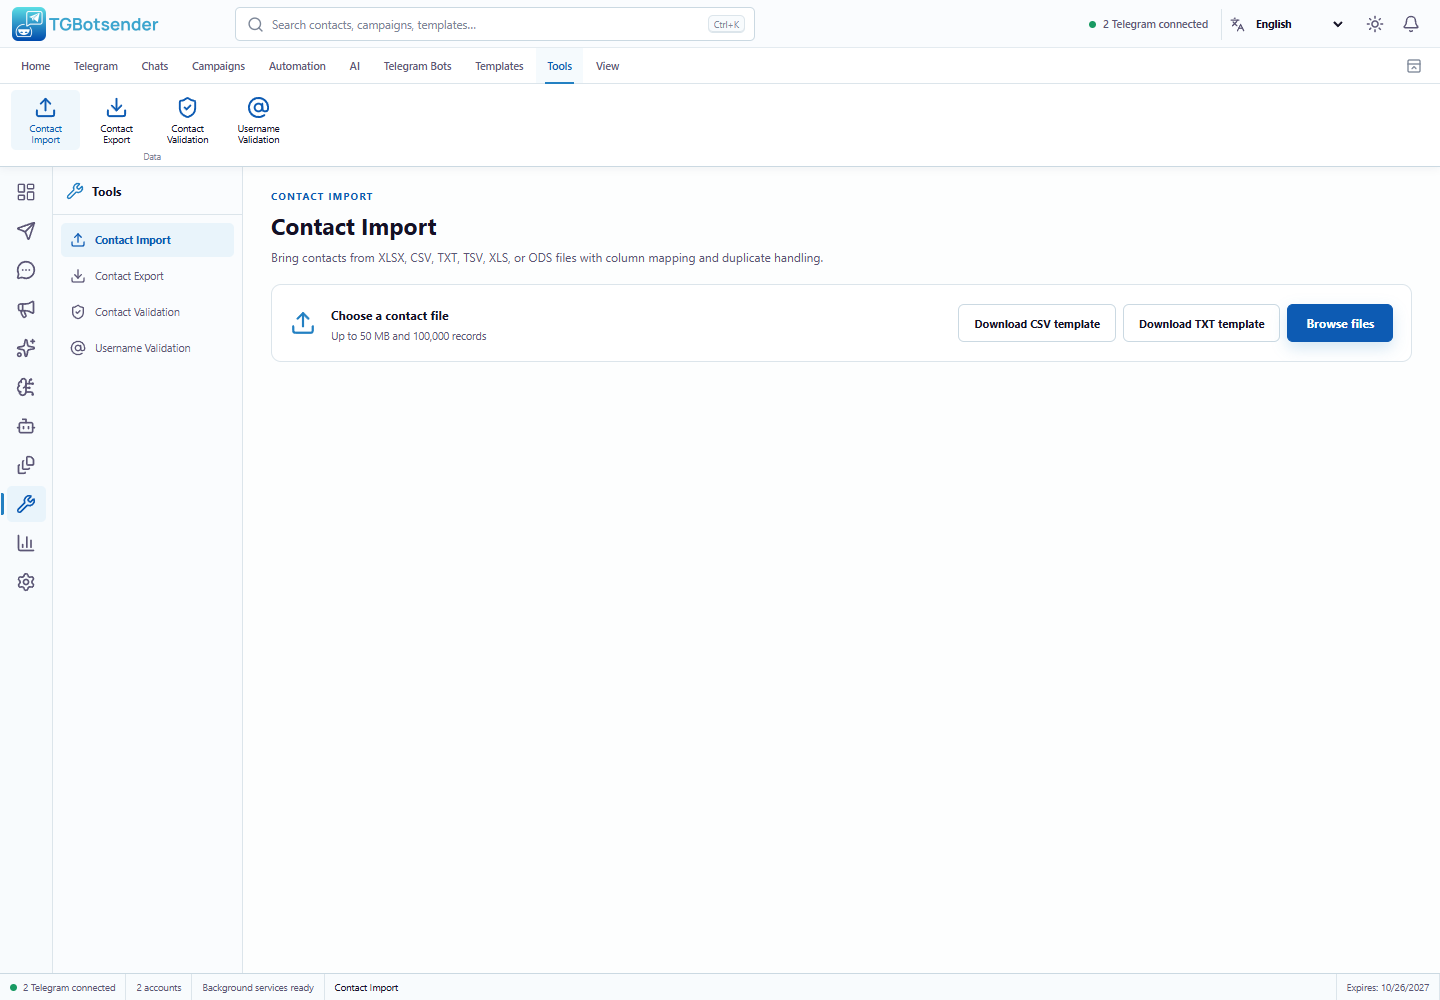Viewport: 1440px width, 1000px height.
Task: Open the Telegram Bots tab
Action: pos(417,66)
